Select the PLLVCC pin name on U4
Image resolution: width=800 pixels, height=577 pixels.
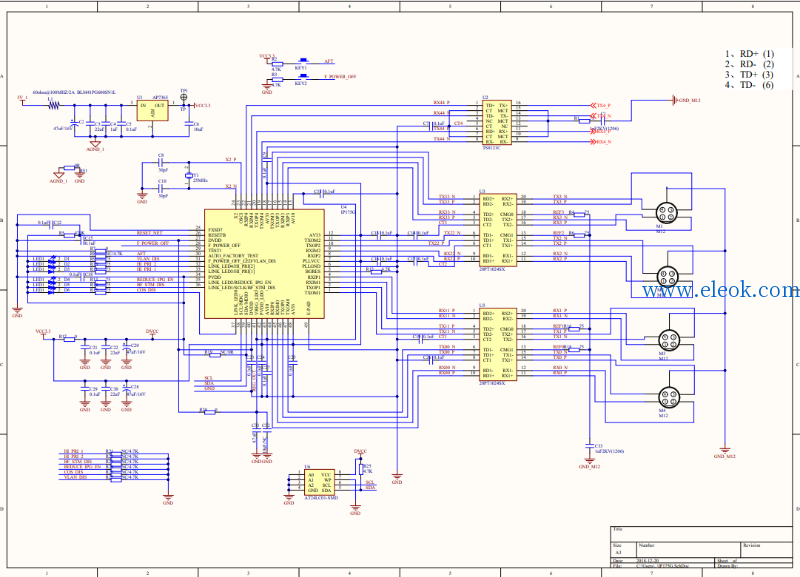[x=311, y=261]
